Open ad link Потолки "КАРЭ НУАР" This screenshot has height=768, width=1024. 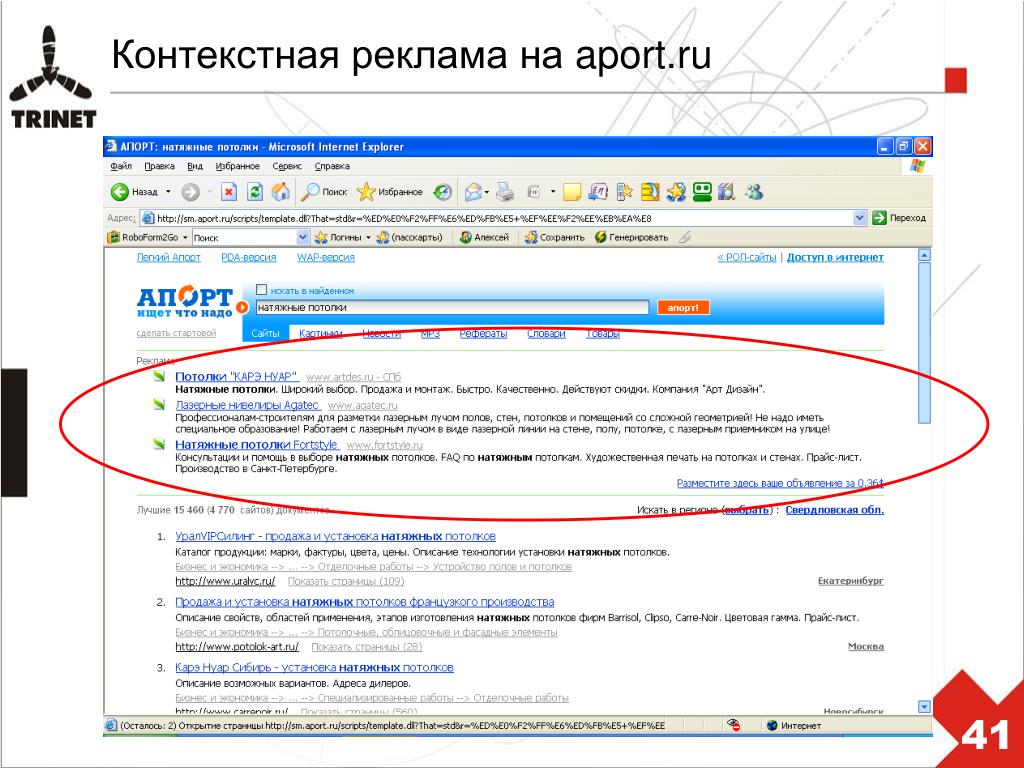(237, 377)
